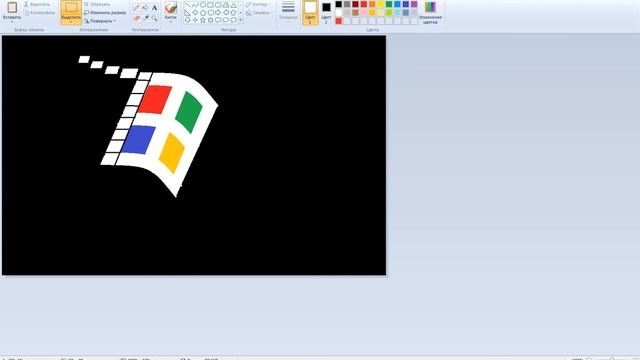Pick the purple palette swatch
This screenshot has width=640, height=360.
click(414, 4)
